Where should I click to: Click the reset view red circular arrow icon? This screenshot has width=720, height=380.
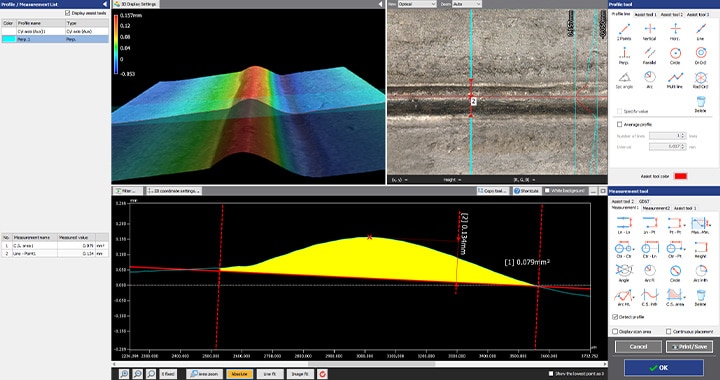coord(322,374)
